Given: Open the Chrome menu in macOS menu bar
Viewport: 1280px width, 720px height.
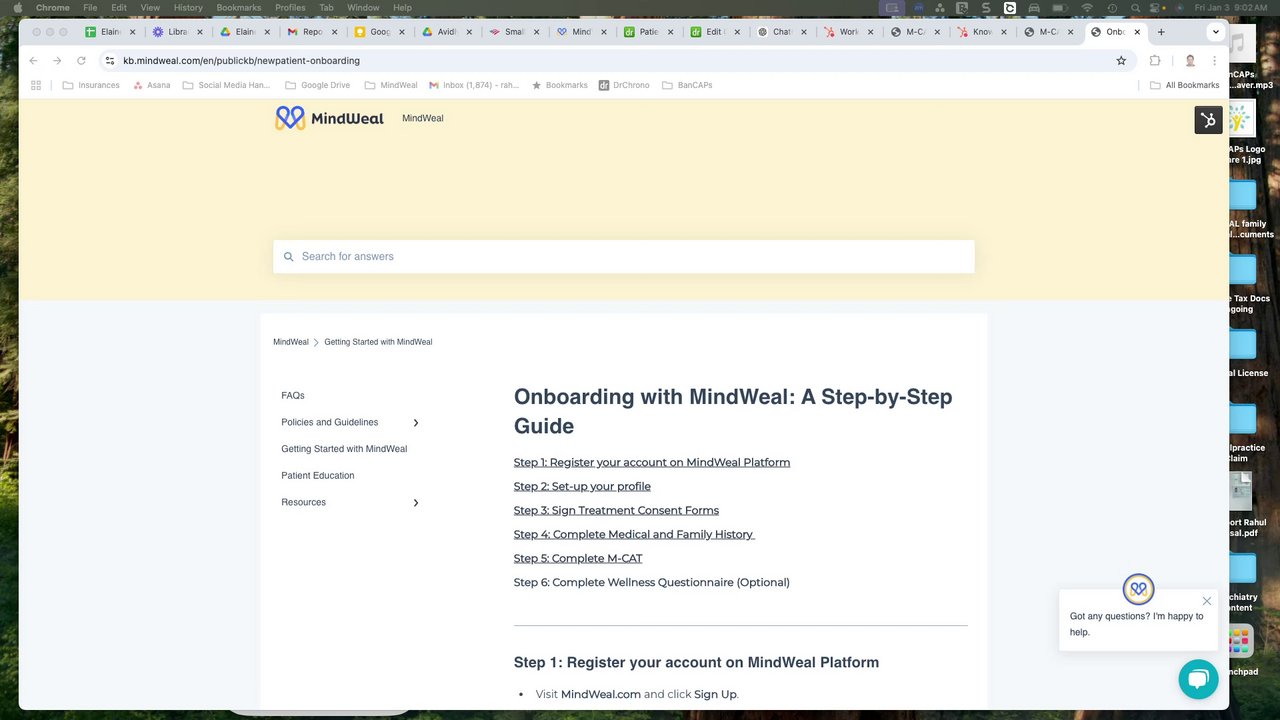Looking at the screenshot, I should click(x=53, y=7).
